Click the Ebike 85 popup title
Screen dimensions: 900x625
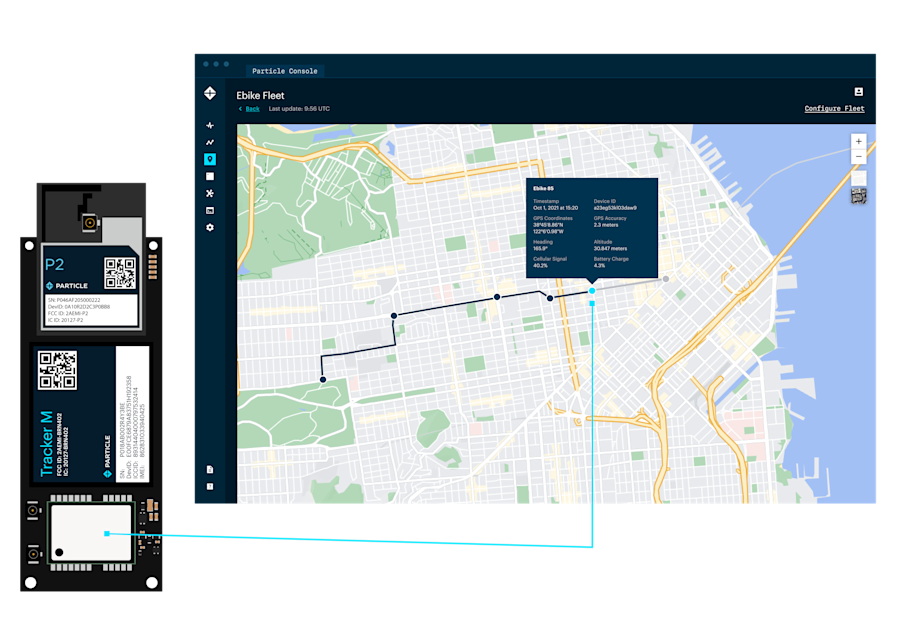543,188
